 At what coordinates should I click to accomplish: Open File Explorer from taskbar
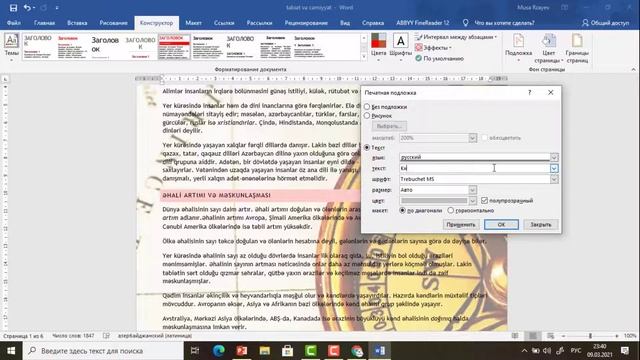[264, 351]
